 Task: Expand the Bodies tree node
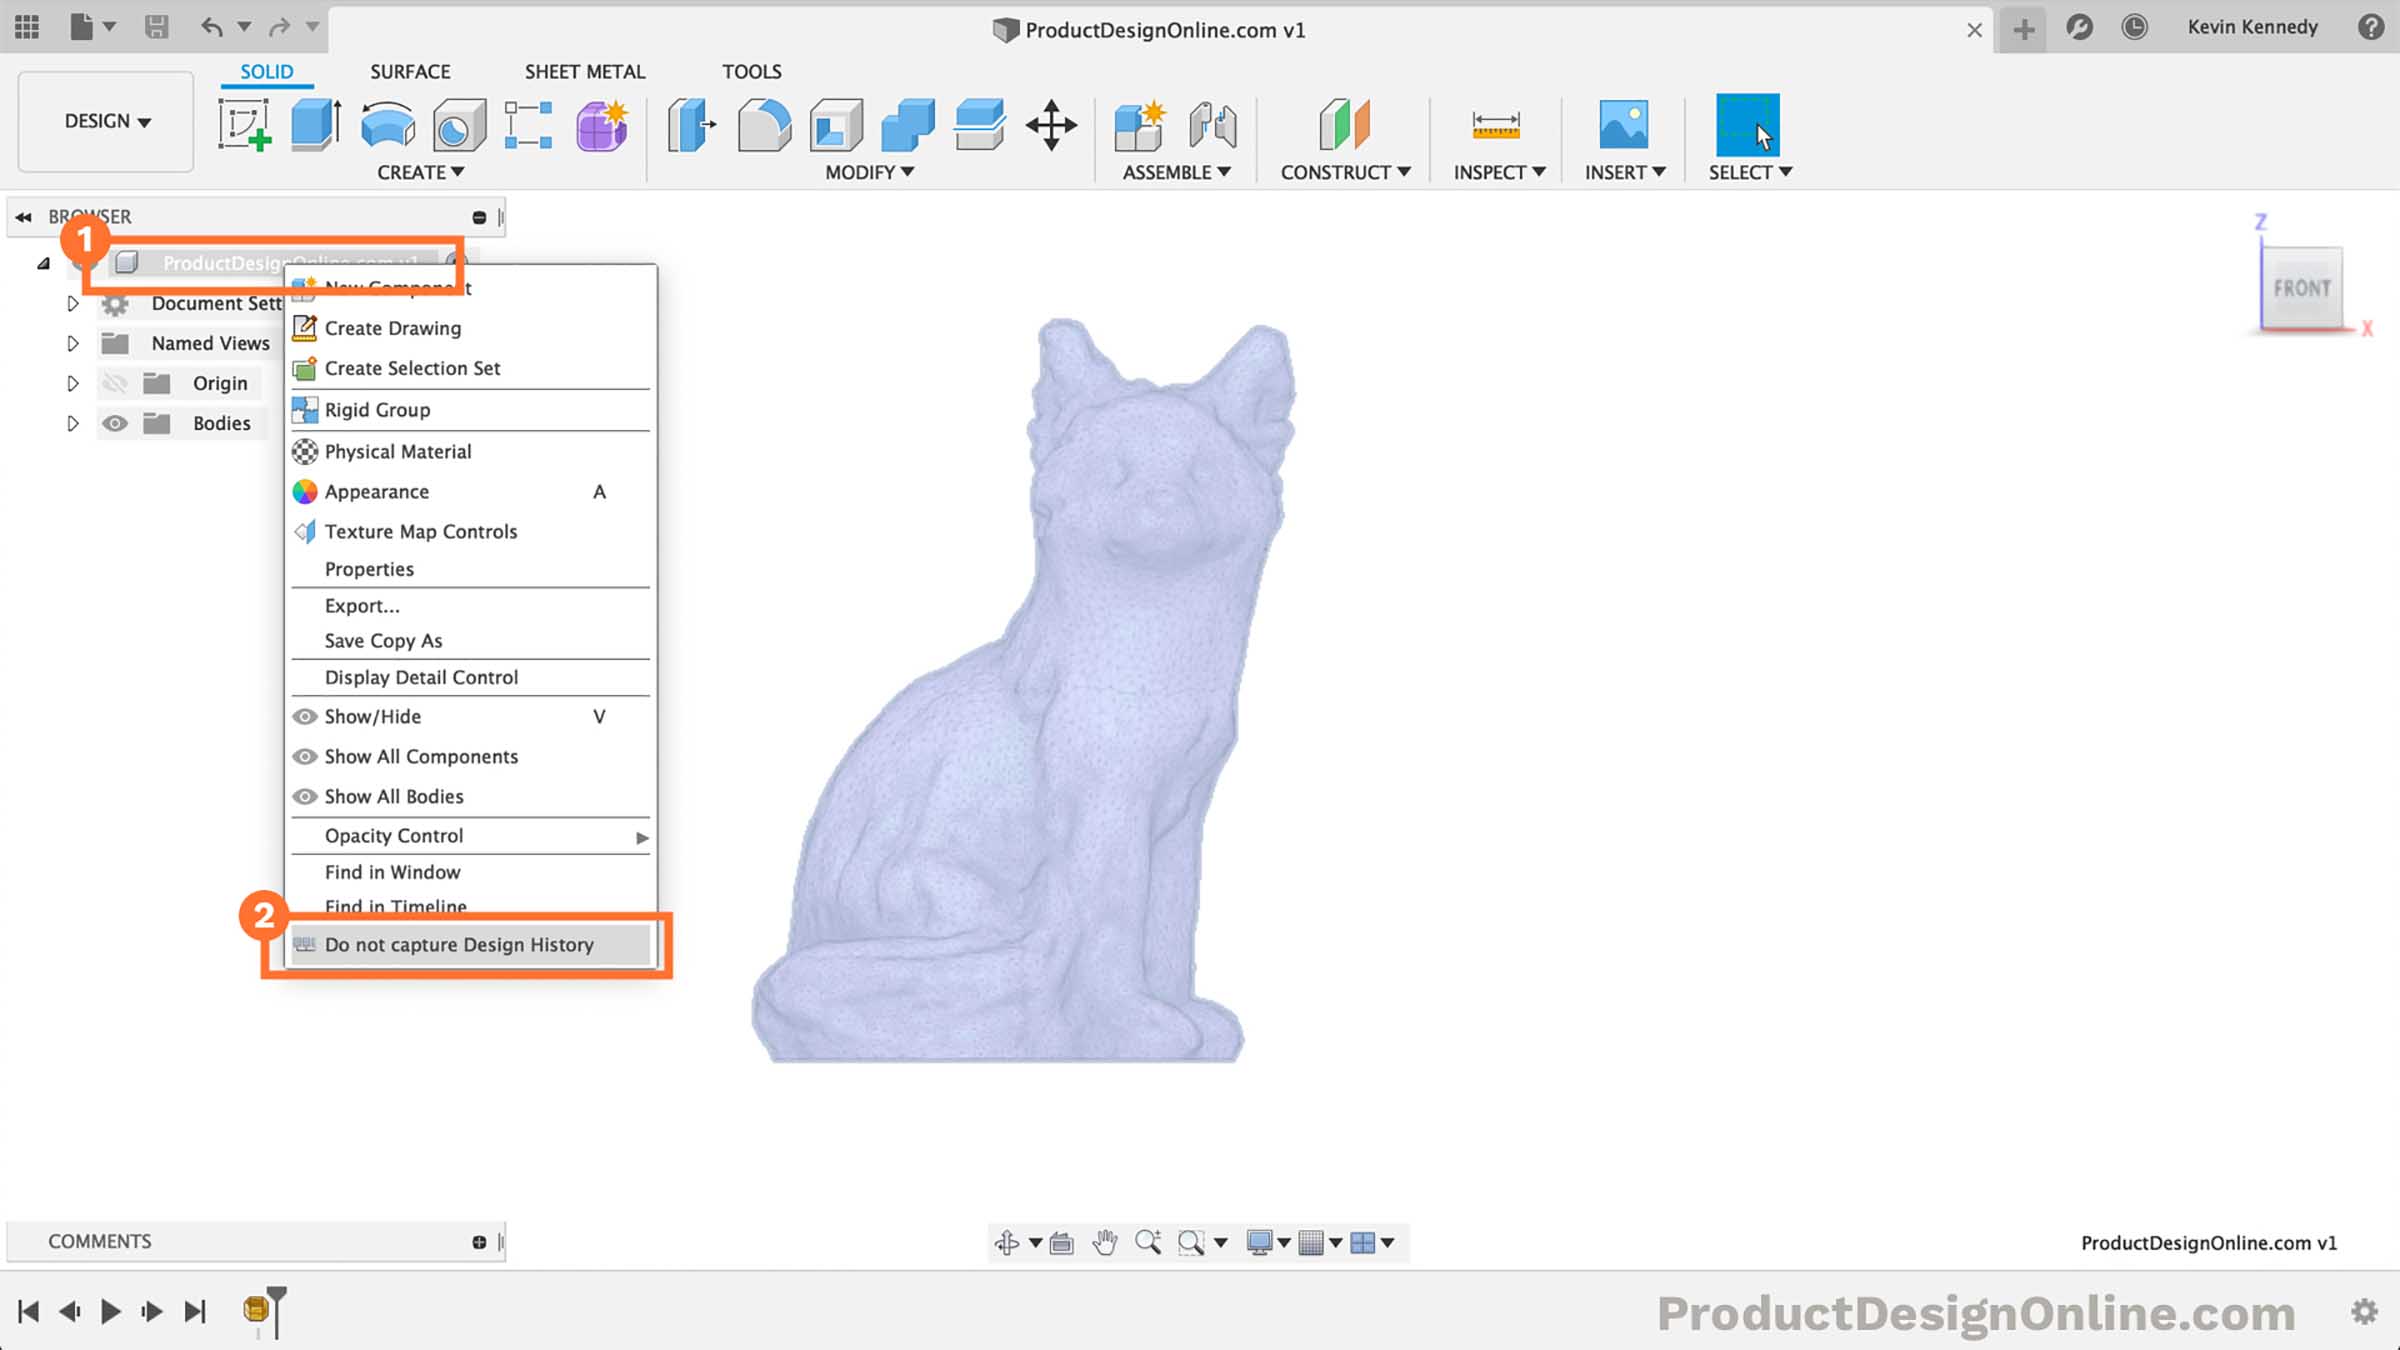[x=72, y=423]
